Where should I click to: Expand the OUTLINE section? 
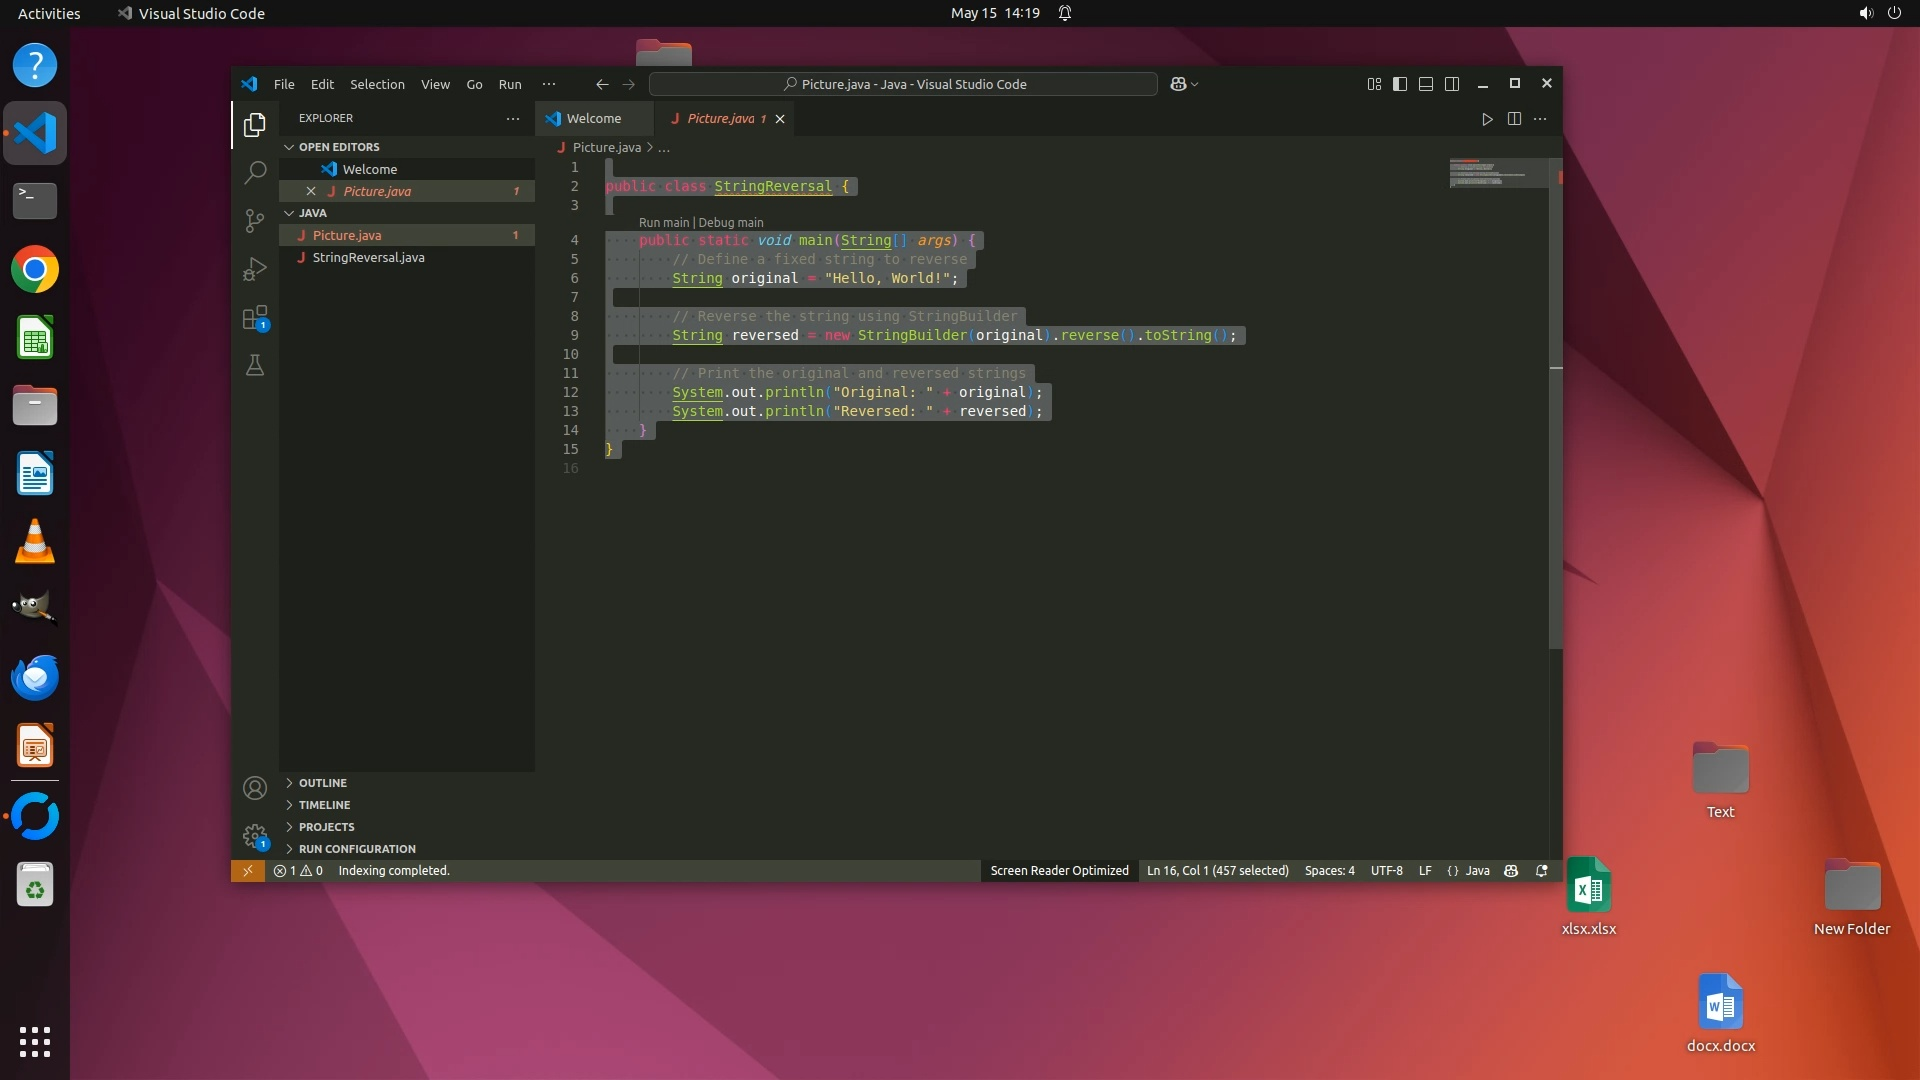click(322, 783)
